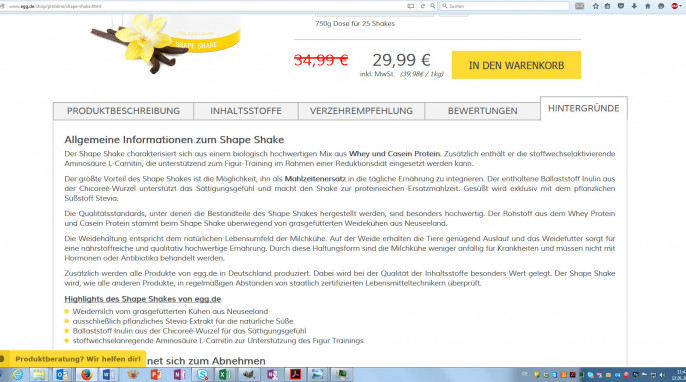Open XnView from the taskbar
Image resolution: width=686 pixels, height=382 pixels.
[133, 375]
